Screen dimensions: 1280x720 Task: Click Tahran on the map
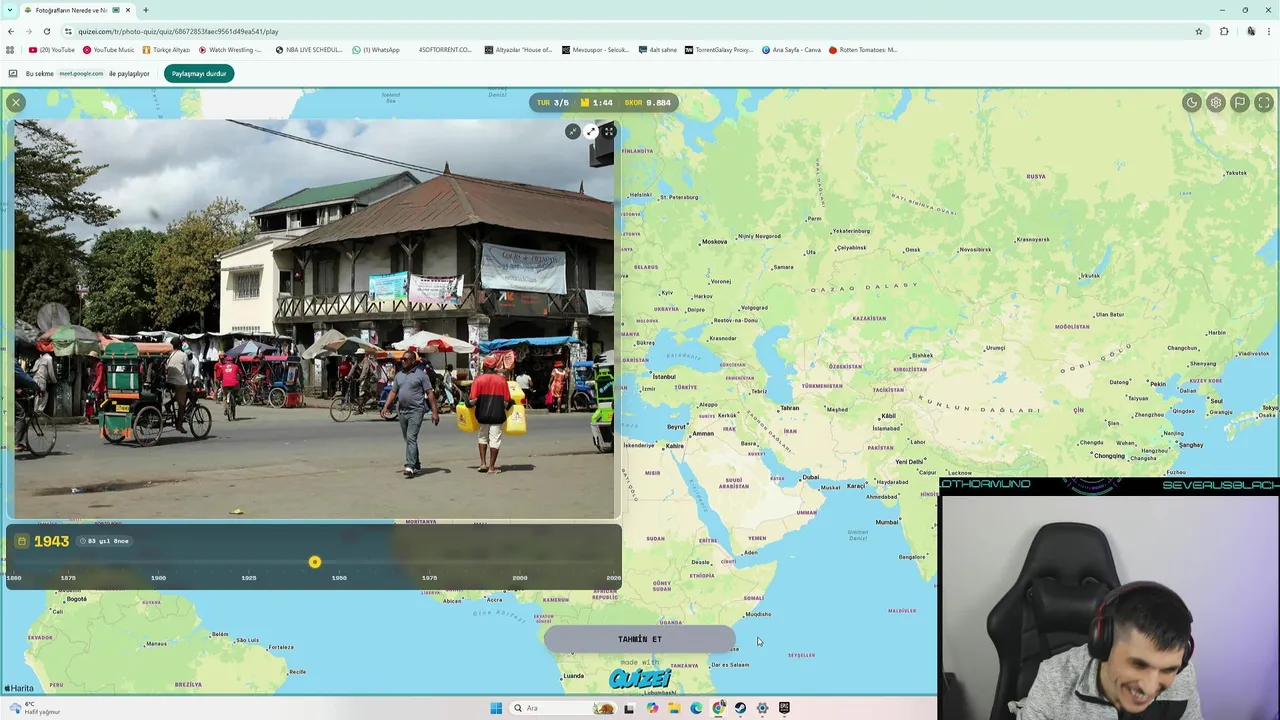(789, 408)
